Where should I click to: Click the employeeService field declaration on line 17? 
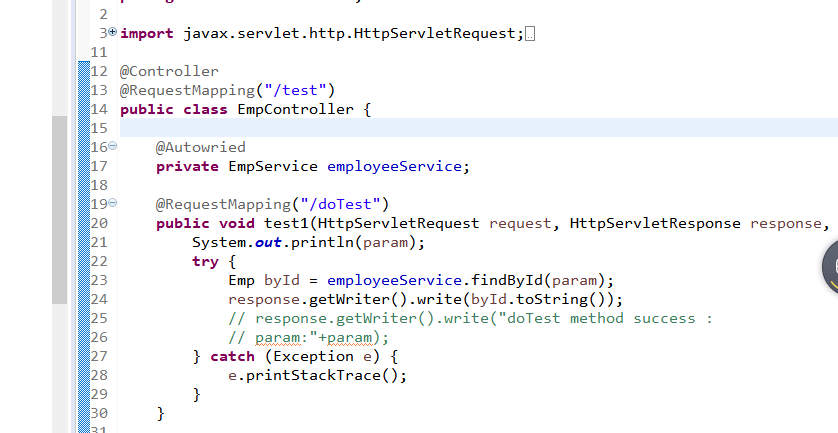[x=394, y=167]
